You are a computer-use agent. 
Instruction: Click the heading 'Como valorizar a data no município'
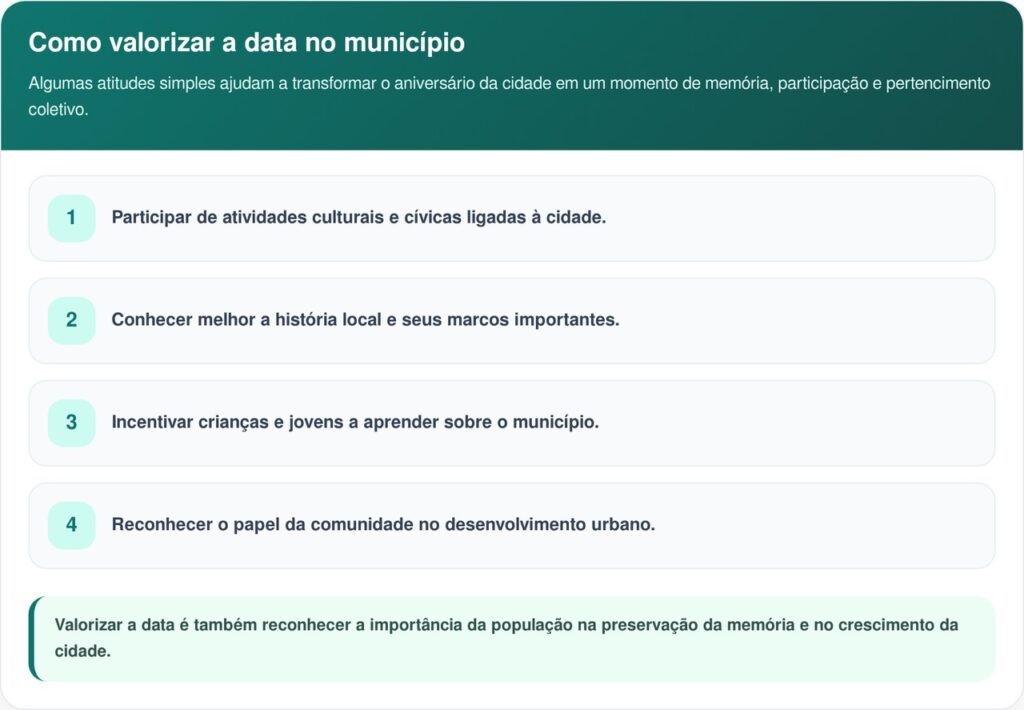(x=247, y=42)
